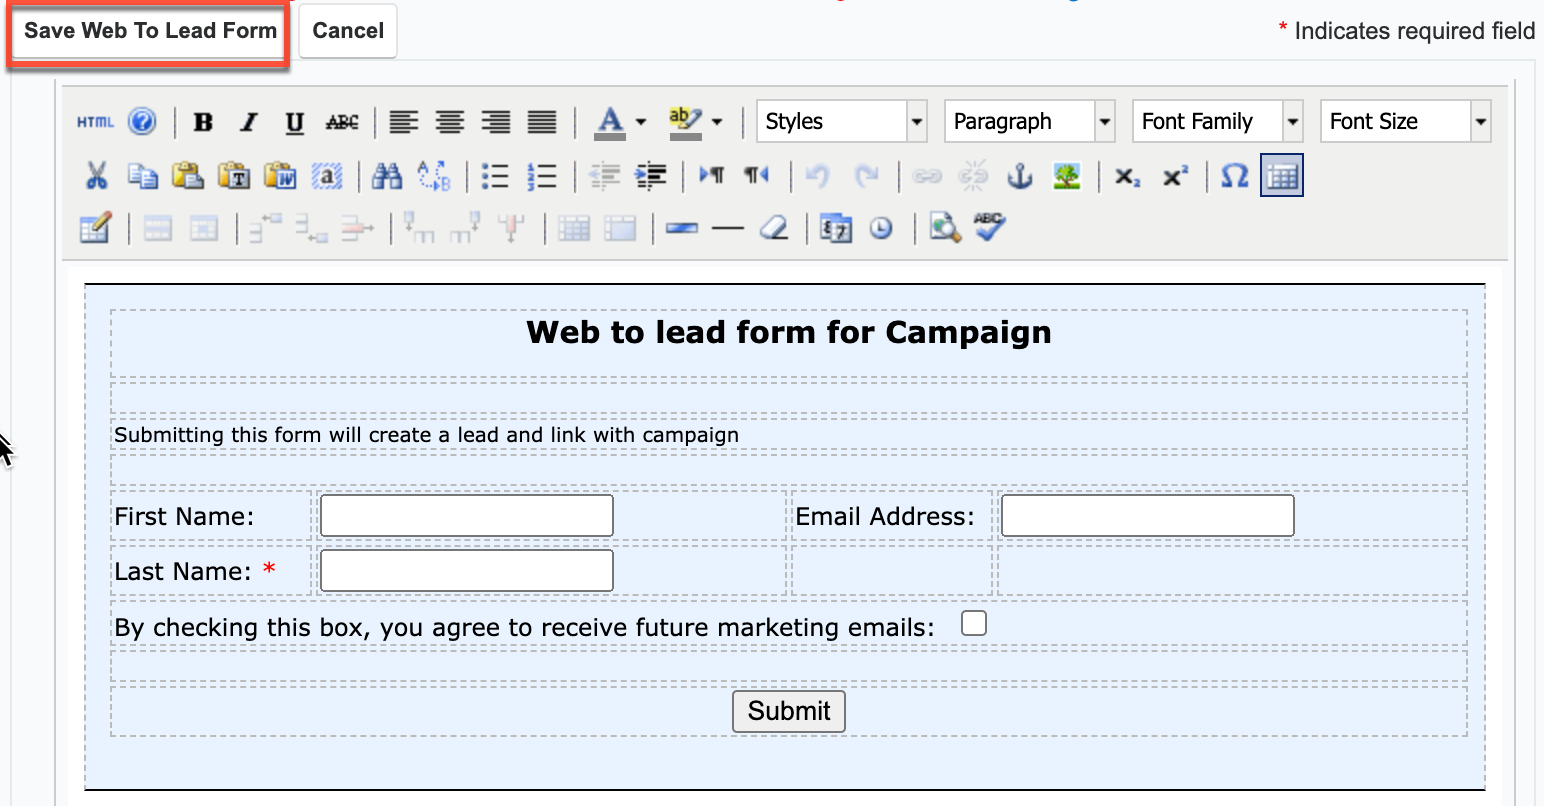Open the Font Family dropdown
The width and height of the screenshot is (1544, 806).
pyautogui.click(x=1218, y=121)
